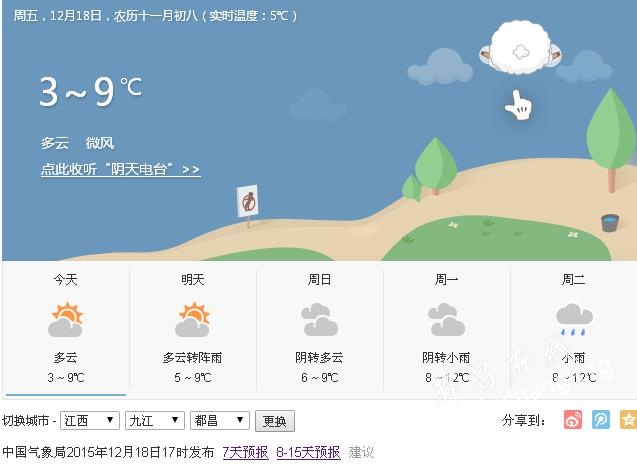
Task: Select the 周一 forecast tab
Action: point(446,329)
